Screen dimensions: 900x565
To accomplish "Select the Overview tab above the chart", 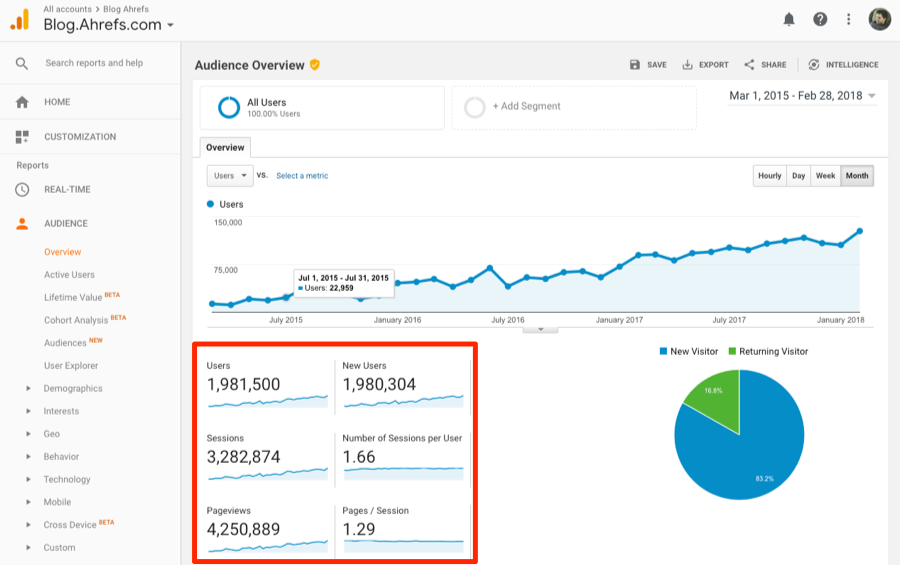I will point(225,148).
